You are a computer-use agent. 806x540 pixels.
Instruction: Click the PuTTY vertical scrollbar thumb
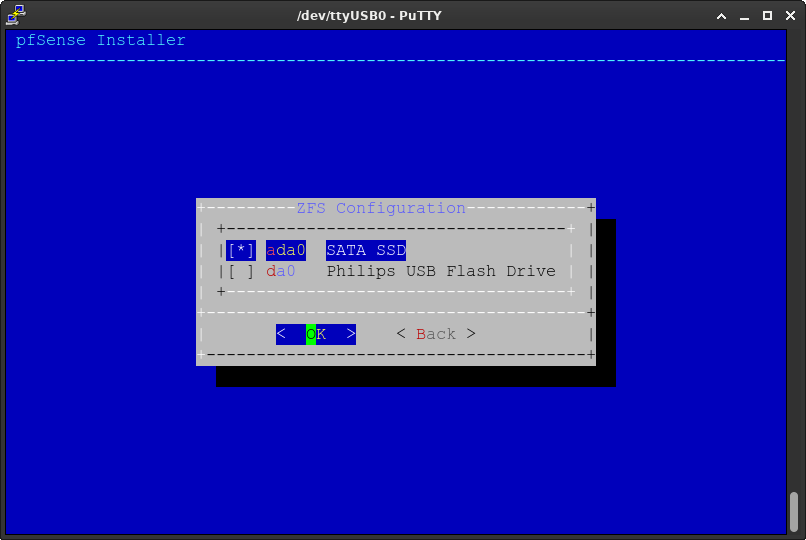coord(794,512)
